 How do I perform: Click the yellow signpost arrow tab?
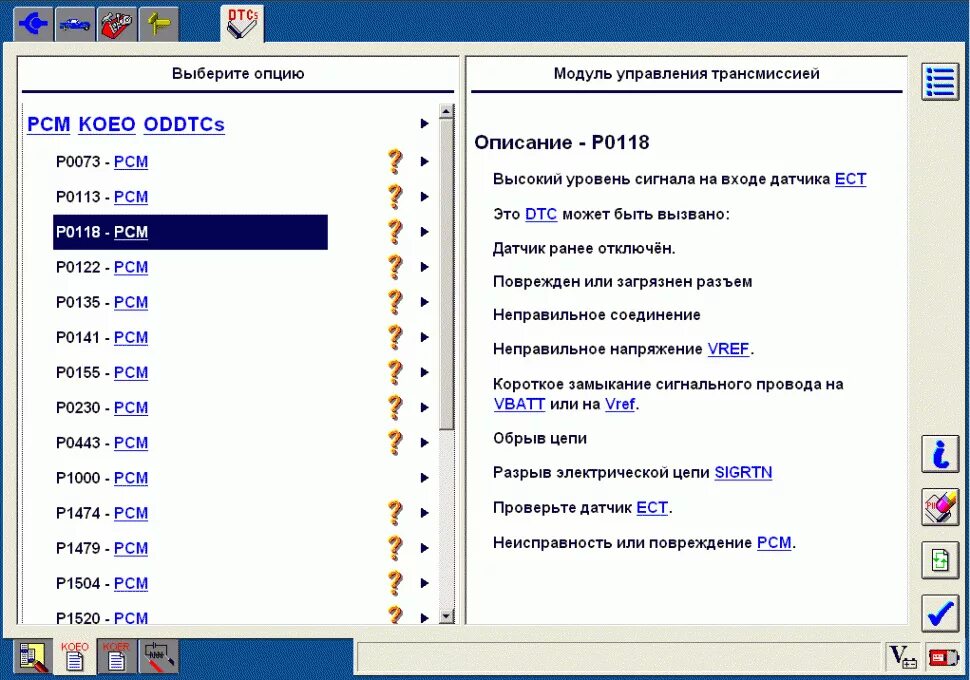click(x=159, y=24)
